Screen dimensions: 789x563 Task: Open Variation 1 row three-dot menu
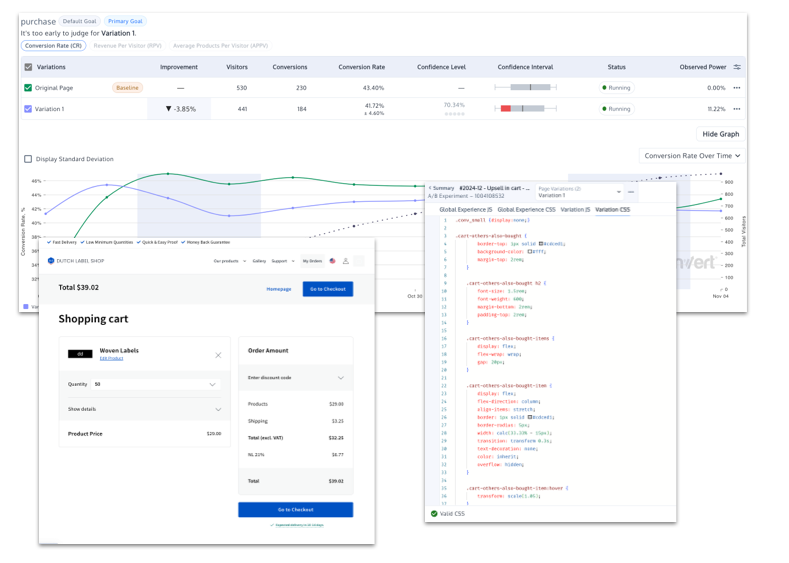coord(737,109)
